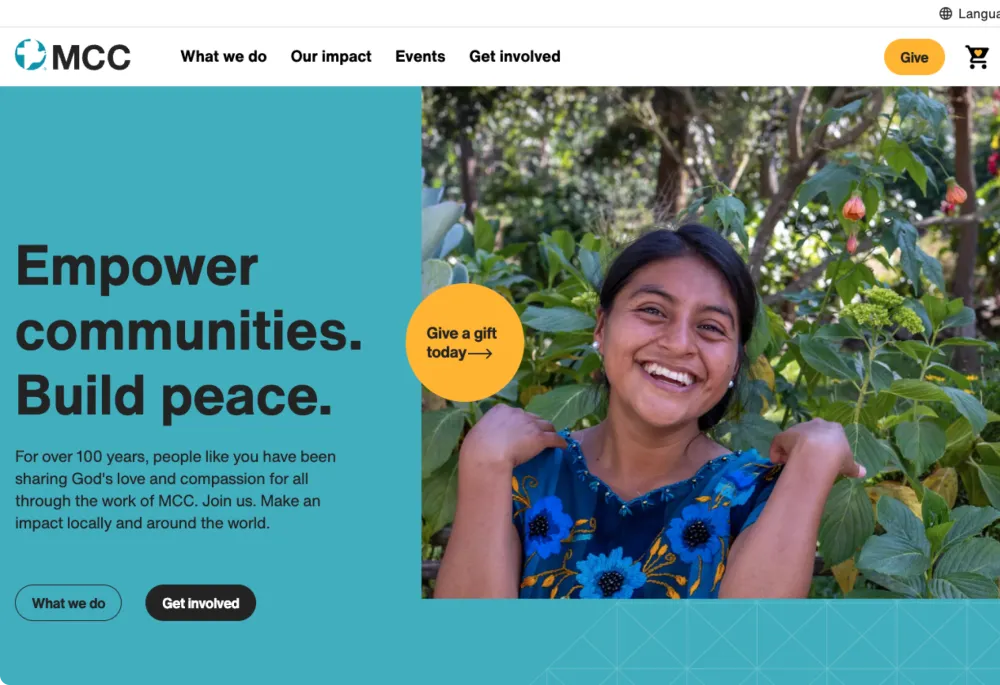Click the outlined What we do button
The width and height of the screenshot is (1000, 685).
[68, 603]
